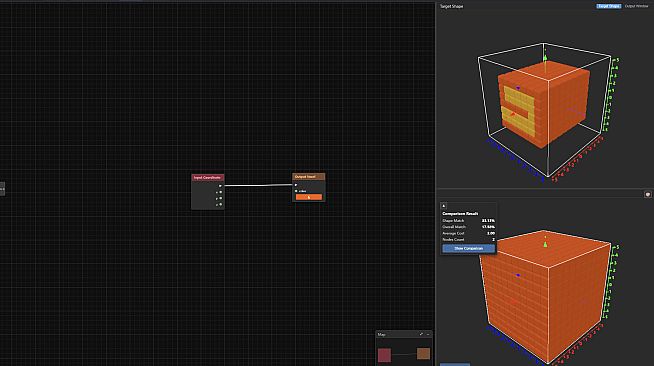
Task: Click the z output port on Input Coordinate node
Action: (220, 204)
